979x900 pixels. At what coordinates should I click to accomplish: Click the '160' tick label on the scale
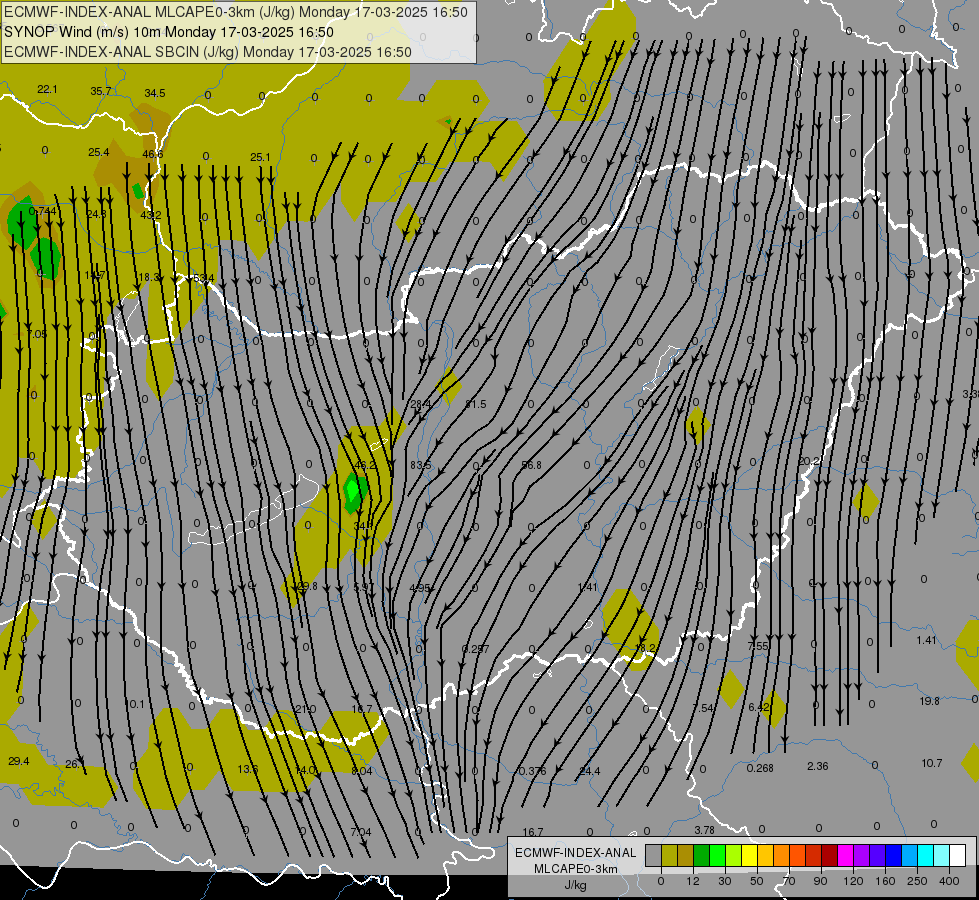pyautogui.click(x=885, y=881)
